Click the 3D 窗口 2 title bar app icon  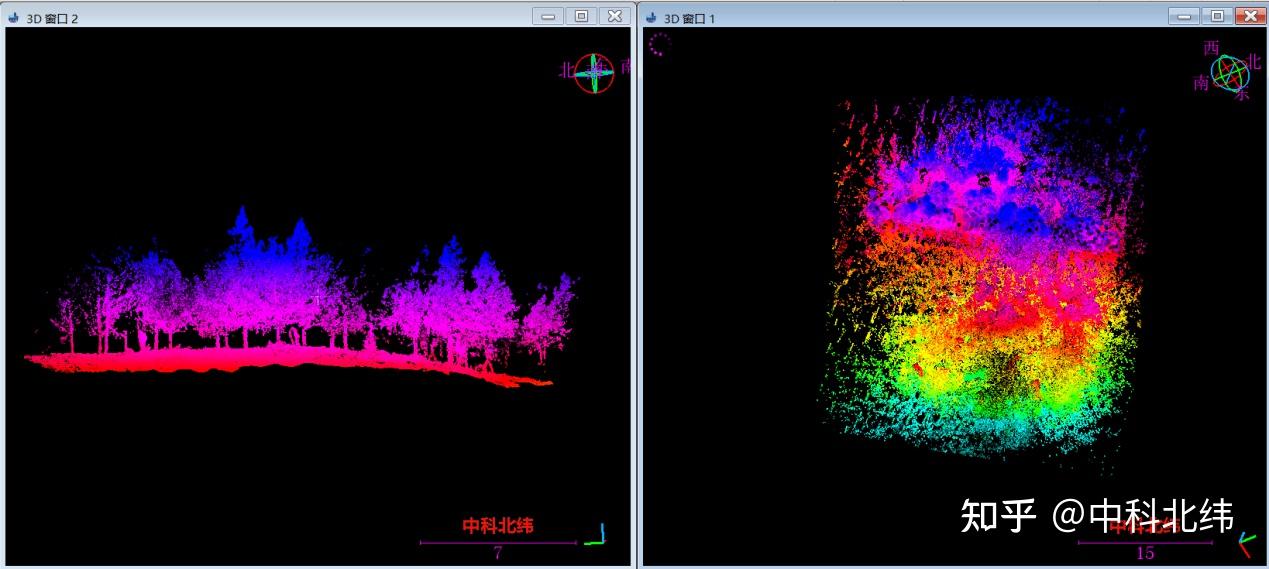pyautogui.click(x=13, y=17)
